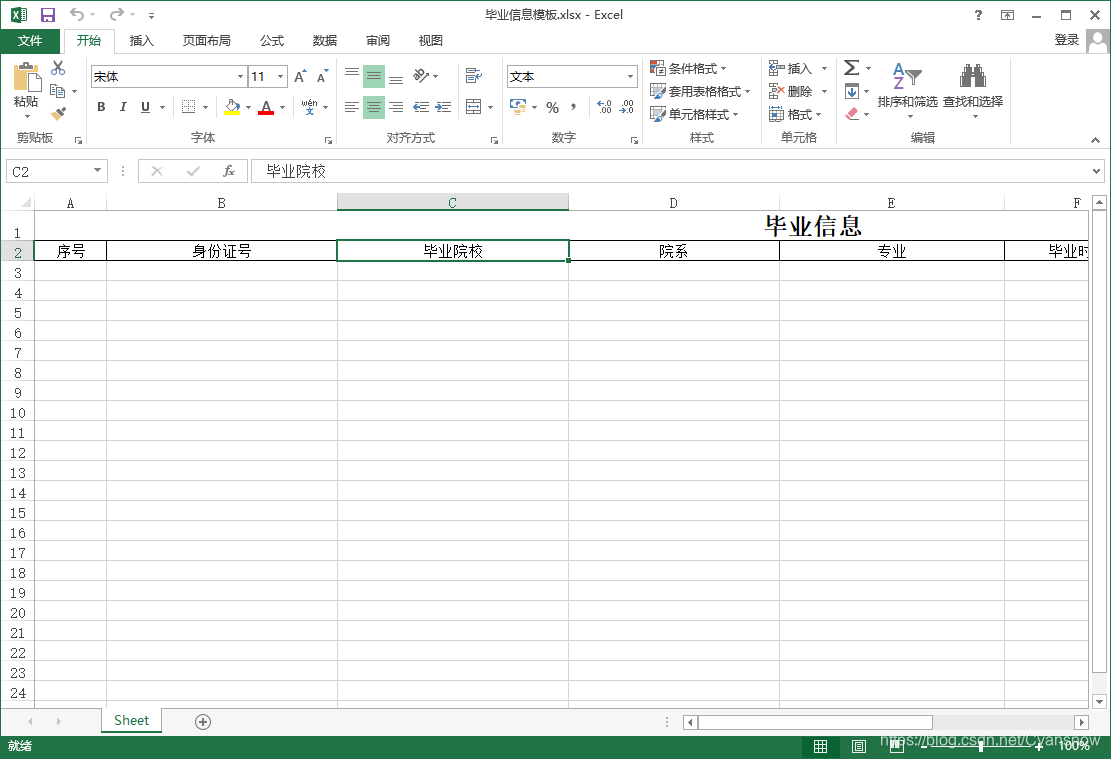Image resolution: width=1111 pixels, height=759 pixels.
Task: Click the AutoSum sigma icon
Action: (x=852, y=68)
